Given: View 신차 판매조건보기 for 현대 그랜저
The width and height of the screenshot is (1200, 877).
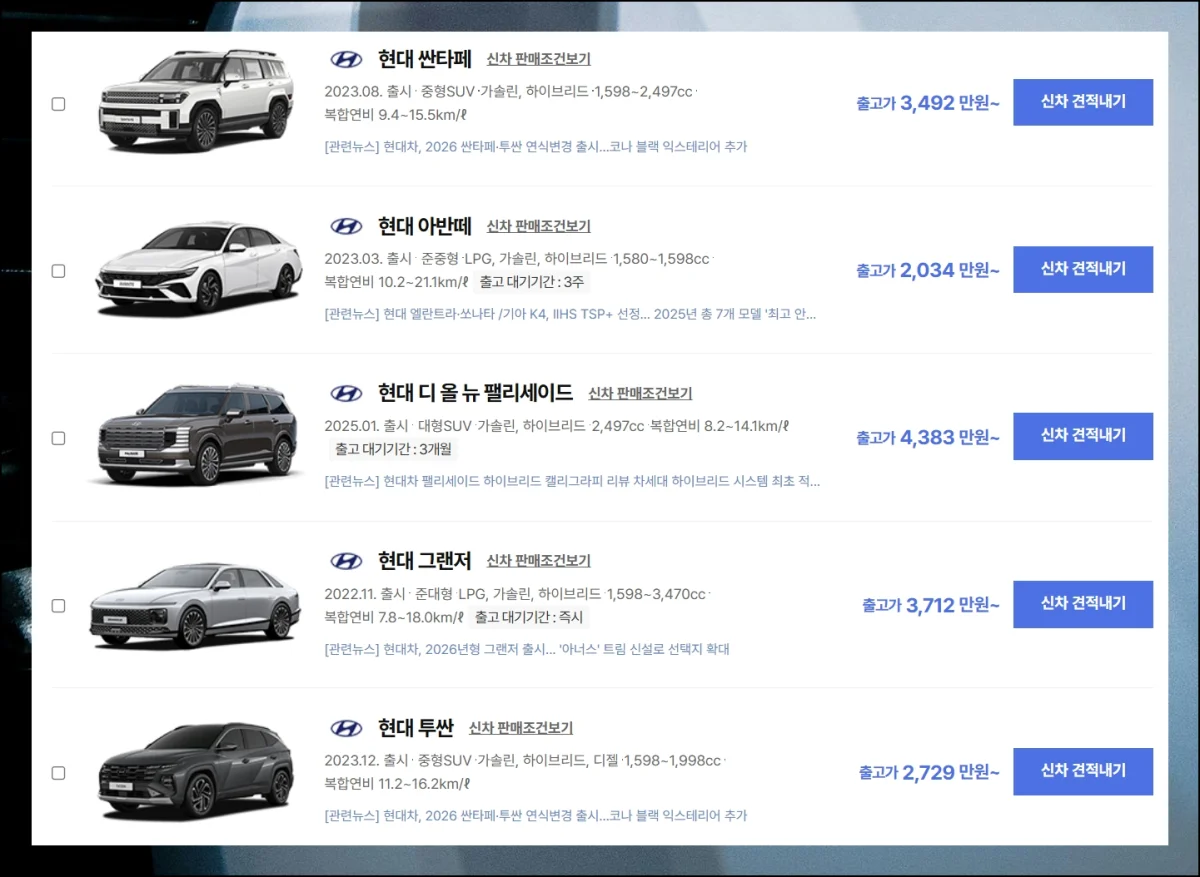Looking at the screenshot, I should coord(539,561).
